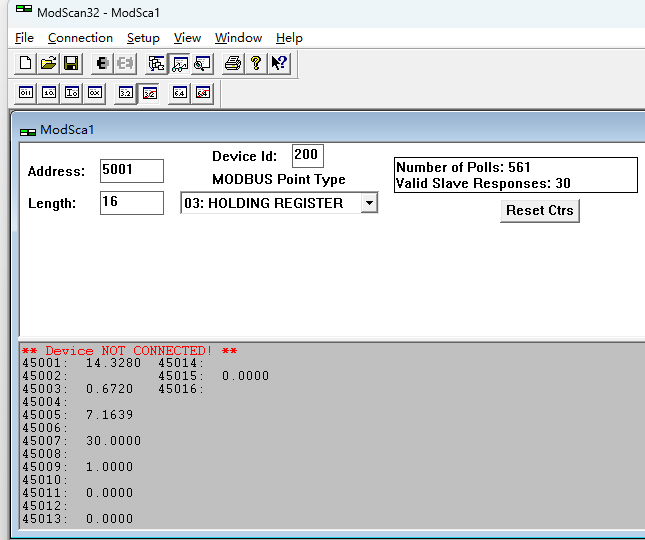Image resolution: width=645 pixels, height=540 pixels.
Task: Click the Print icon in toolbar
Action: click(x=233, y=64)
